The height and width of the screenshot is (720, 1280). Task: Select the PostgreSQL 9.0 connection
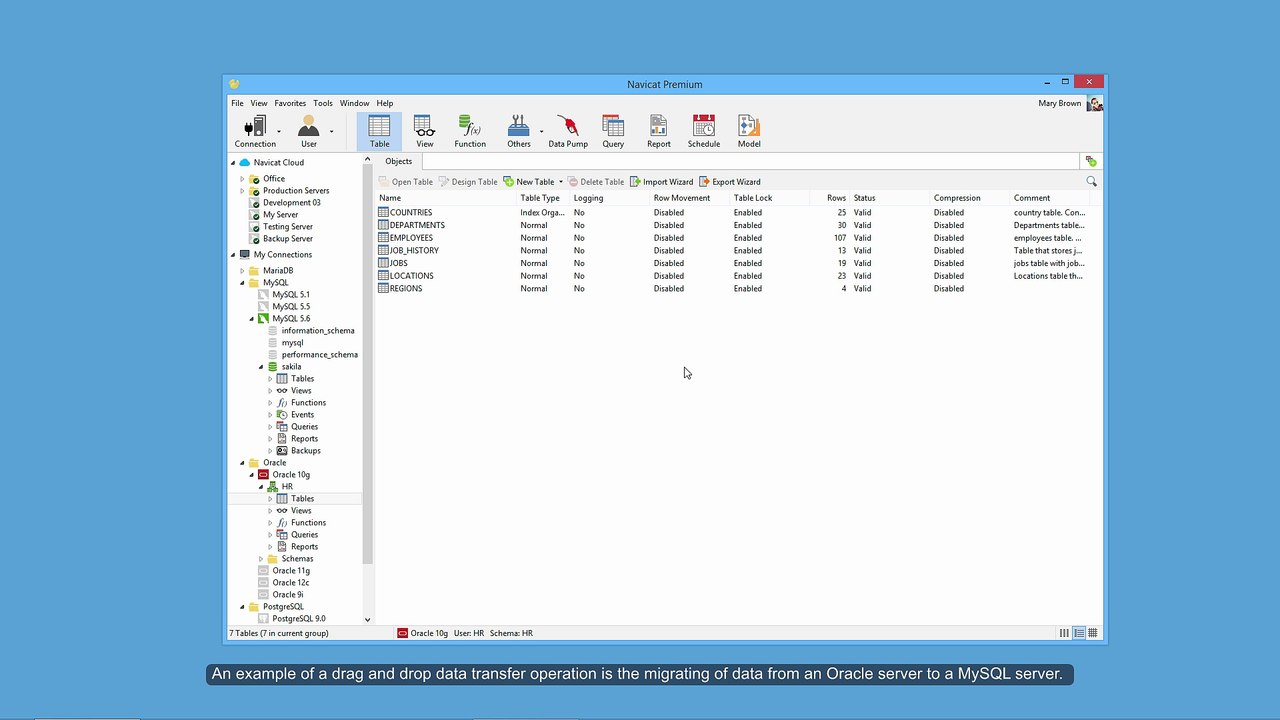tap(298, 619)
